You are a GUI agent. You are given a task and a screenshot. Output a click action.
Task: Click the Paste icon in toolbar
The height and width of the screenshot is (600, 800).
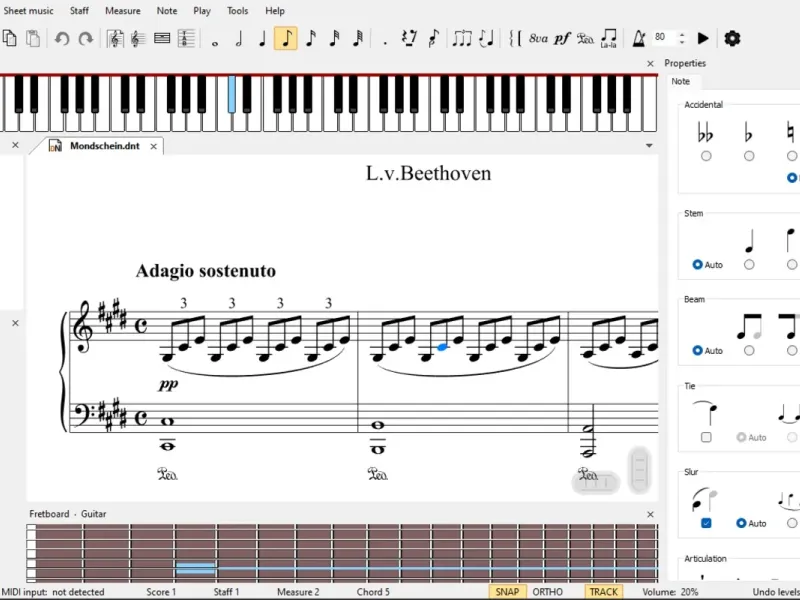click(x=33, y=39)
